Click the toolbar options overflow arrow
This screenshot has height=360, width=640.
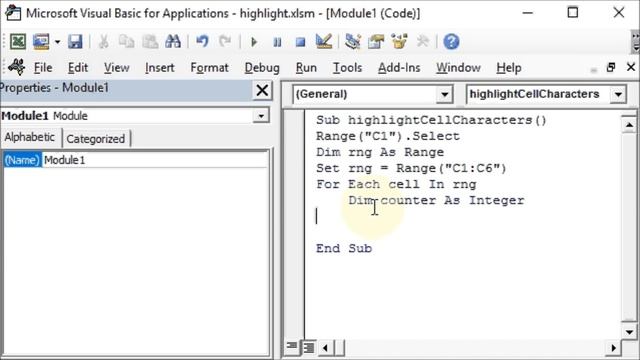[636, 42]
